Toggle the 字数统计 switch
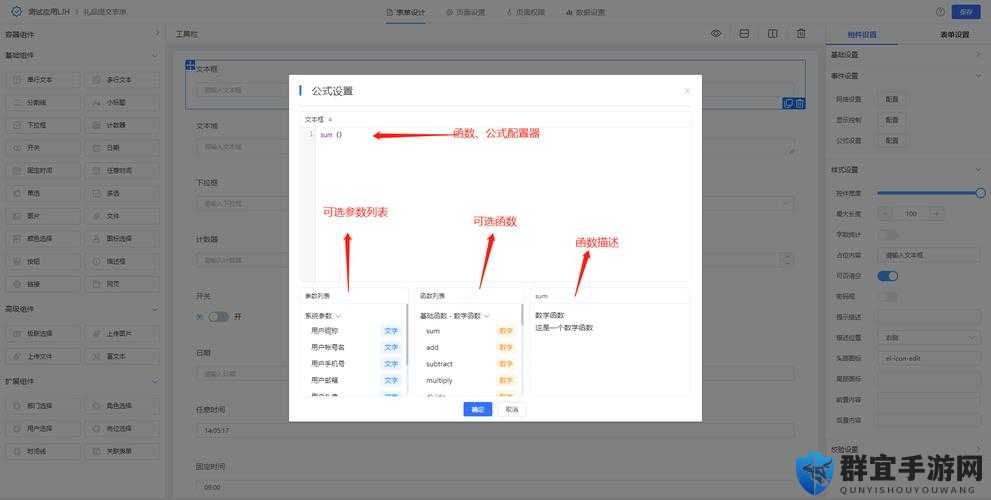991x500 pixels. click(x=888, y=235)
